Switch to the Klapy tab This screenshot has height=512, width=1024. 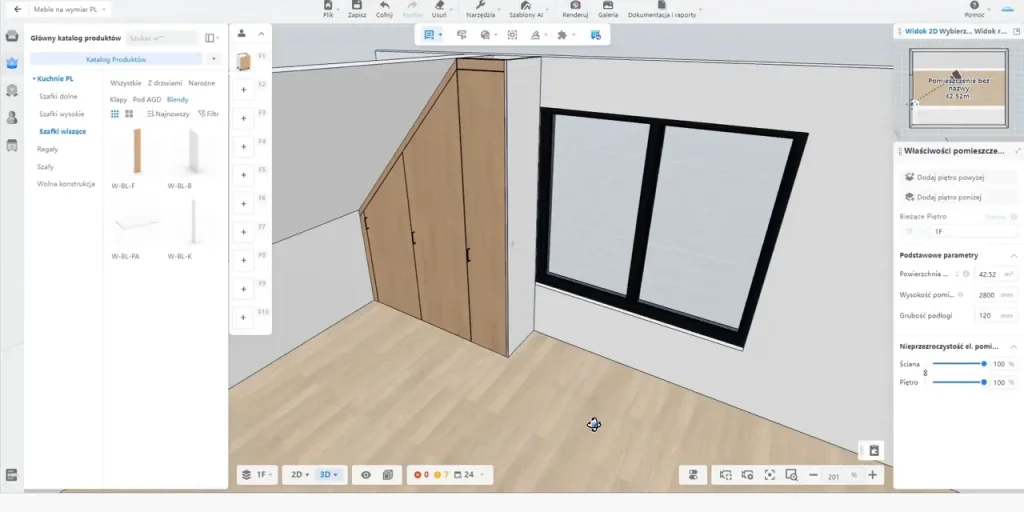pyautogui.click(x=118, y=99)
